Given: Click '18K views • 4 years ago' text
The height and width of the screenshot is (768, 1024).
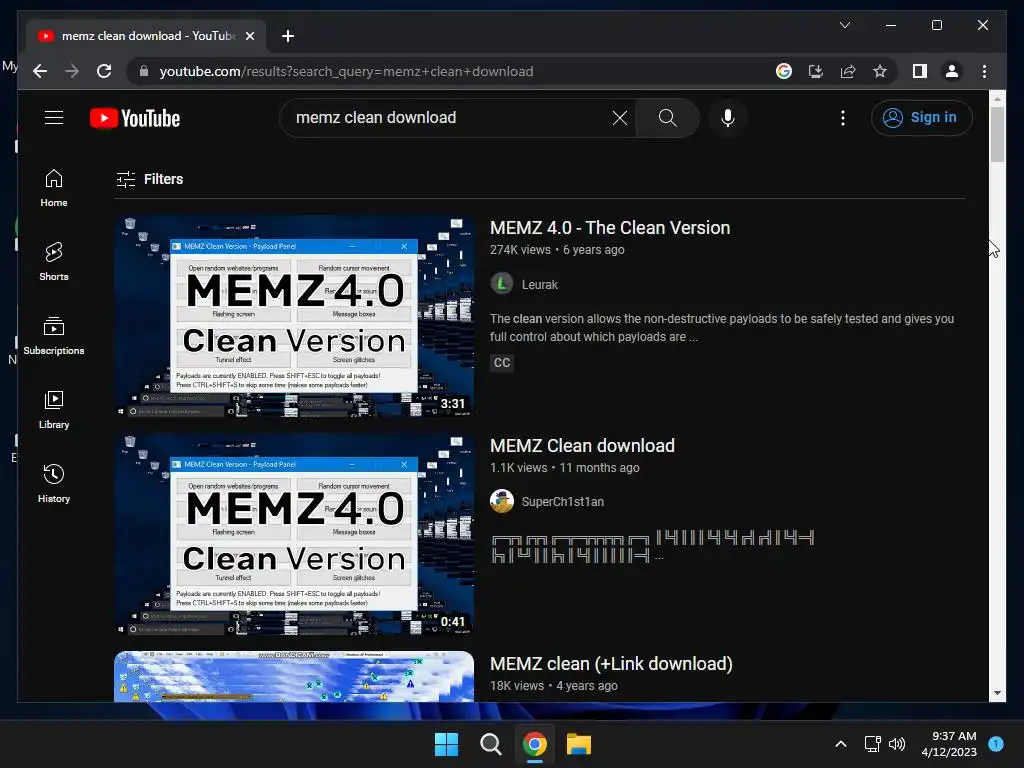Looking at the screenshot, I should [554, 686].
